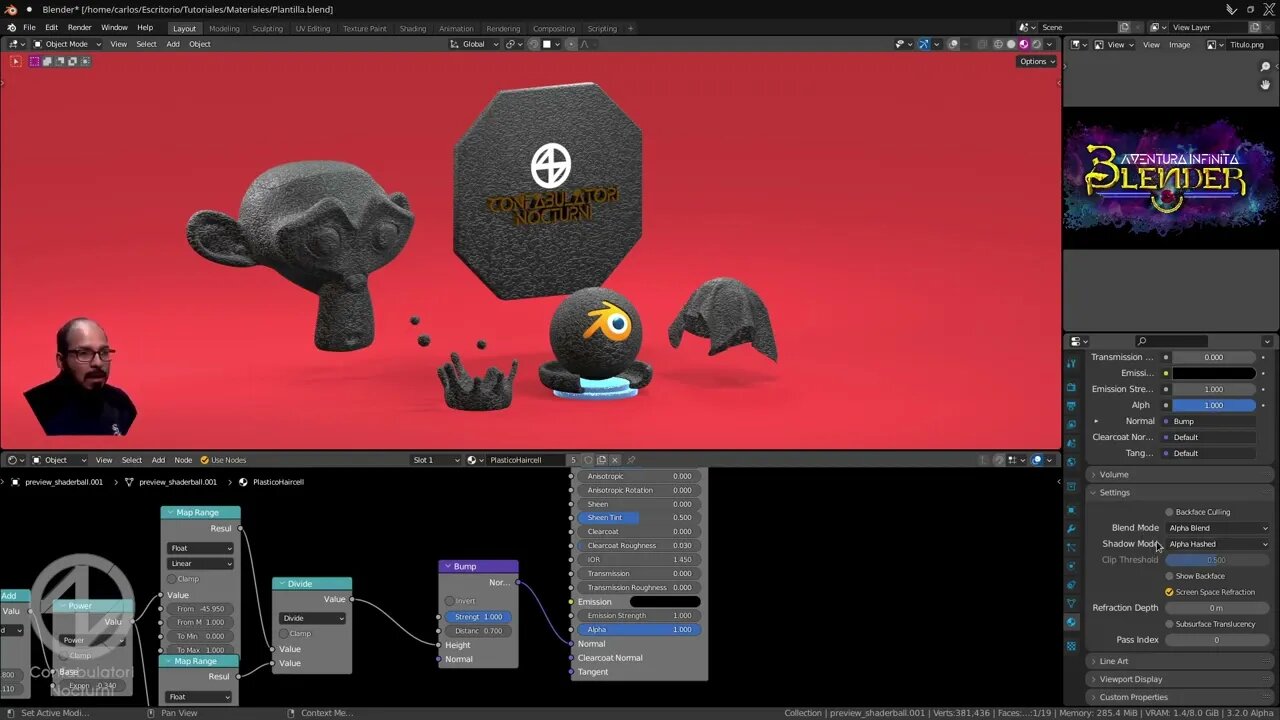1280x720 pixels.
Task: Enable Subsurface Translucency checkbox
Action: (1169, 624)
